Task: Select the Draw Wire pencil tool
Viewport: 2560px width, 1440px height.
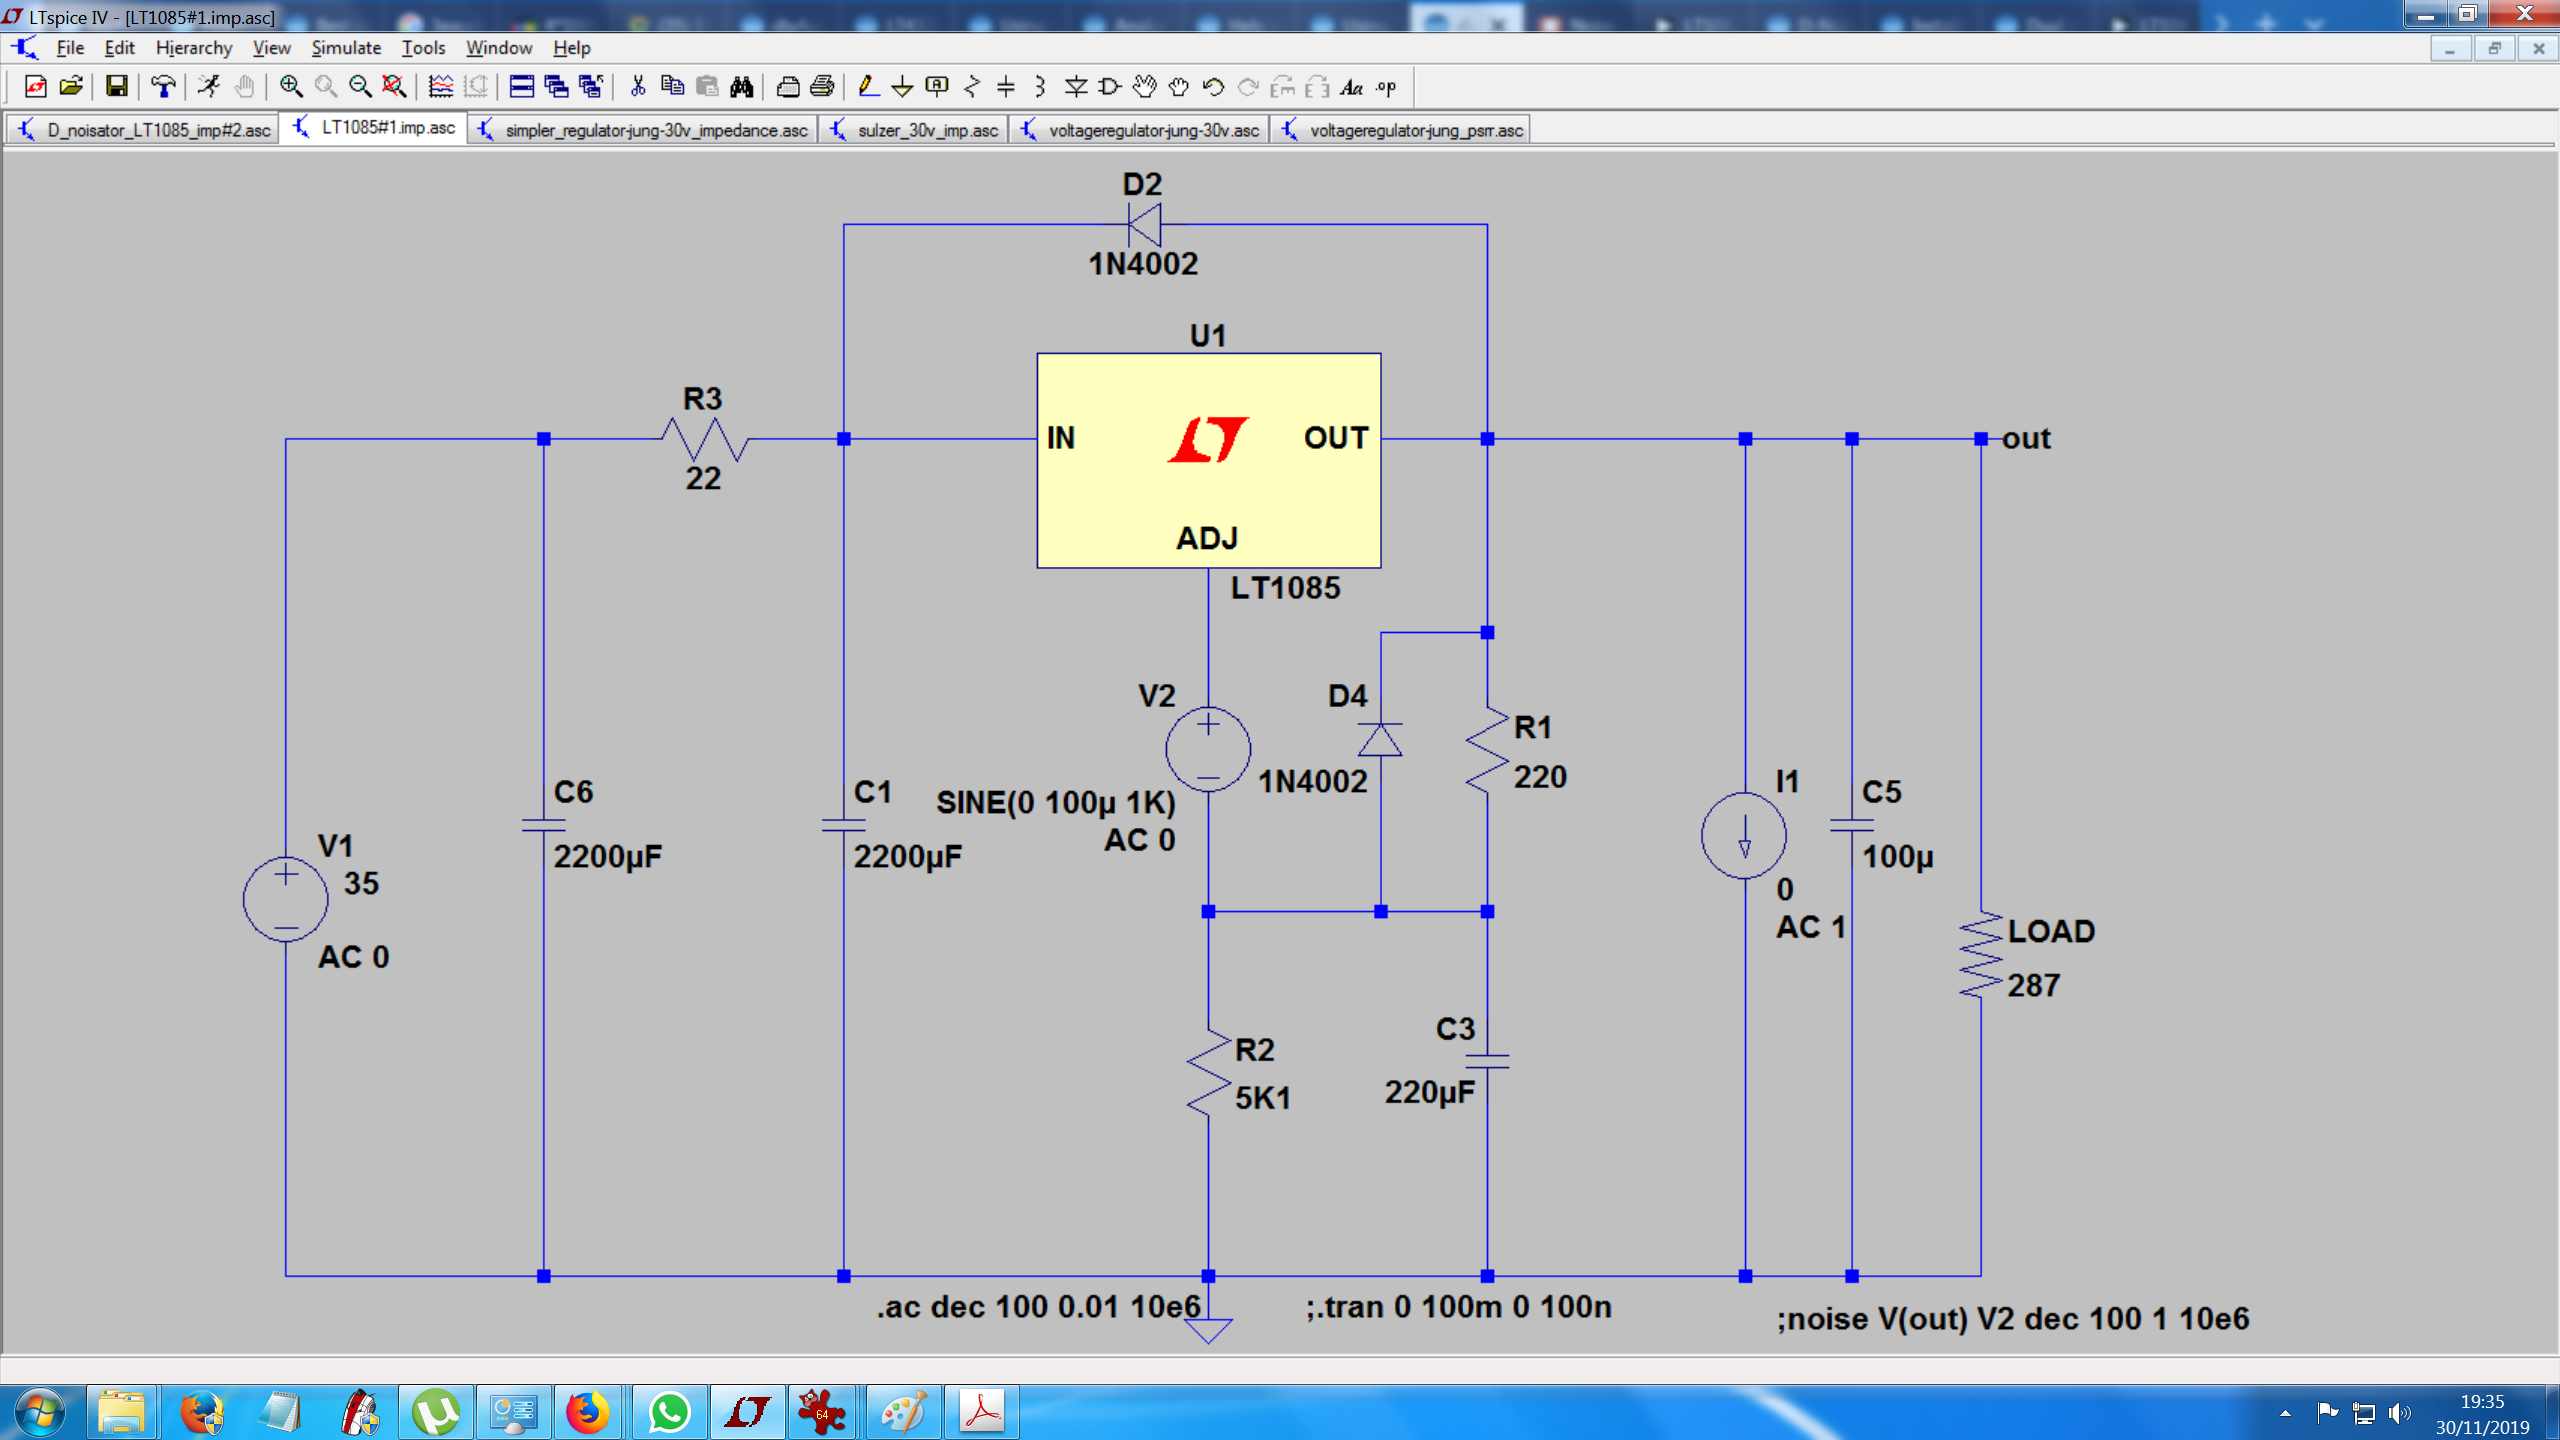Action: pos(868,87)
